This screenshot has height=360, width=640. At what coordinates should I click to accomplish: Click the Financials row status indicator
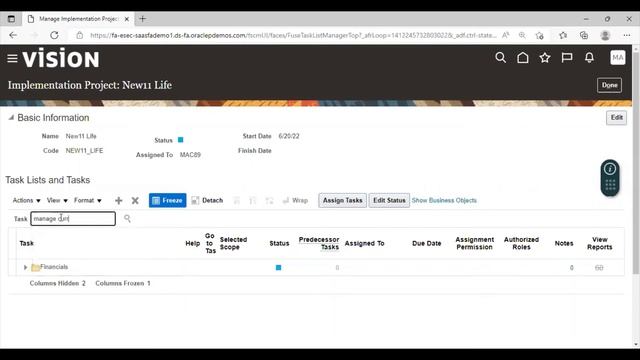278,268
